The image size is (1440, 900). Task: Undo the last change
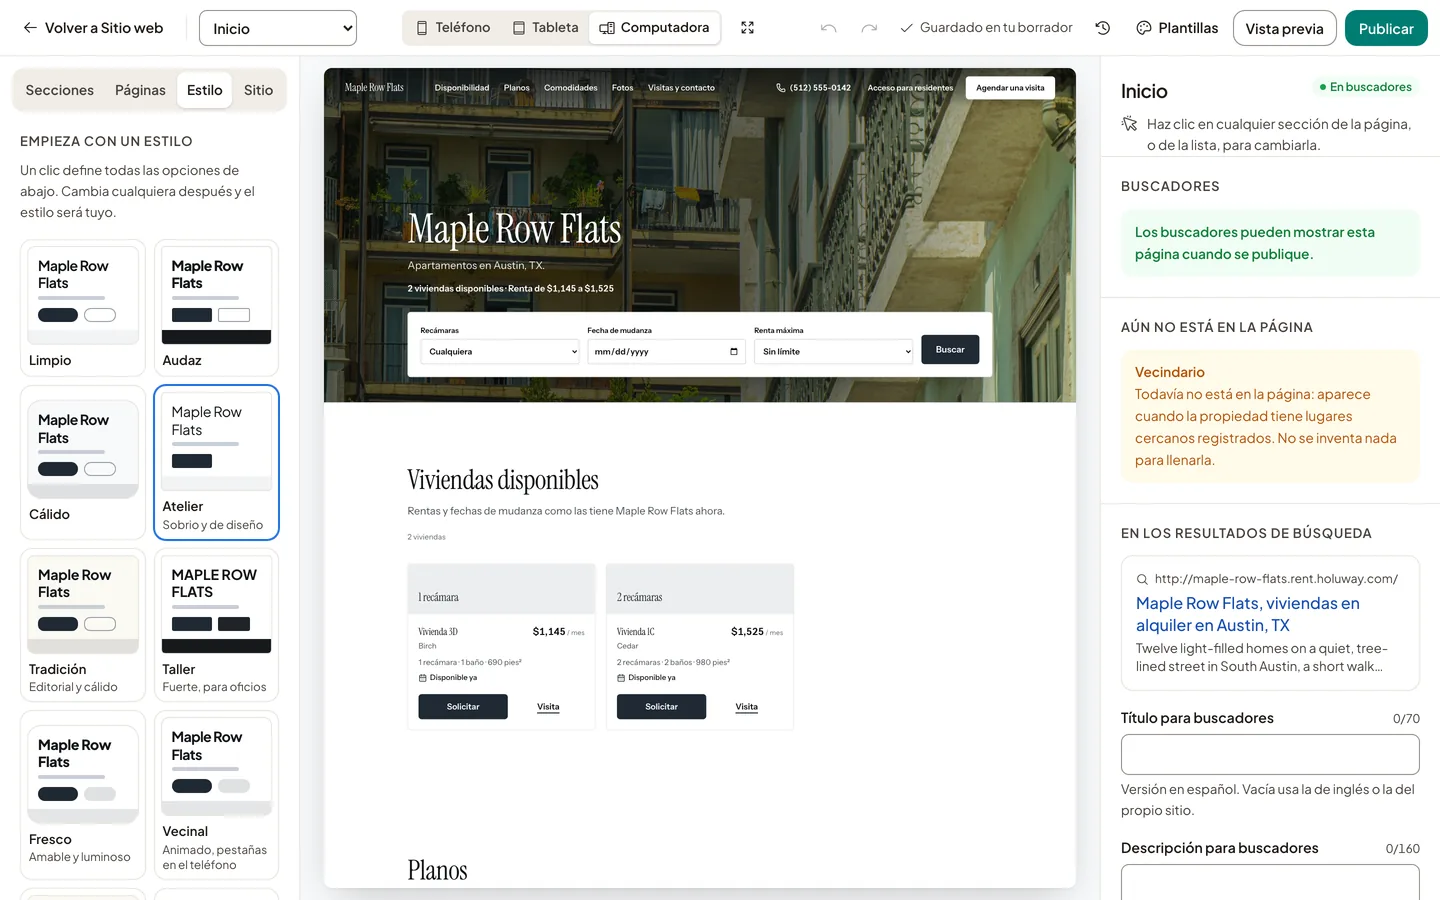[x=828, y=28]
